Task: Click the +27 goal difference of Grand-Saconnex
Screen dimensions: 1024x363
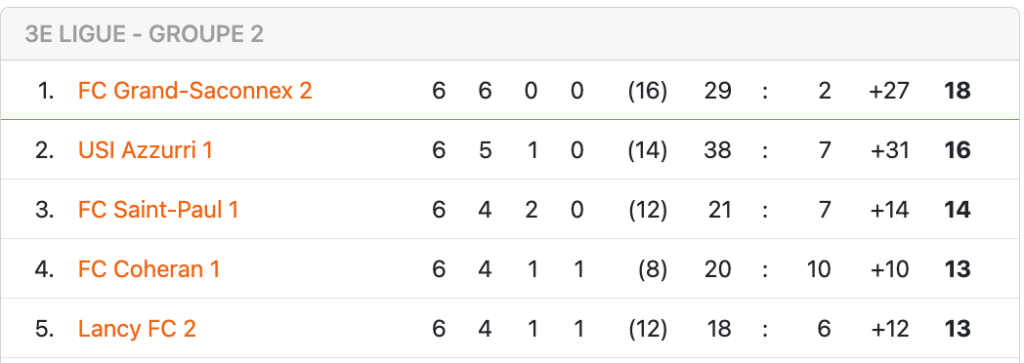Action: coord(889,91)
